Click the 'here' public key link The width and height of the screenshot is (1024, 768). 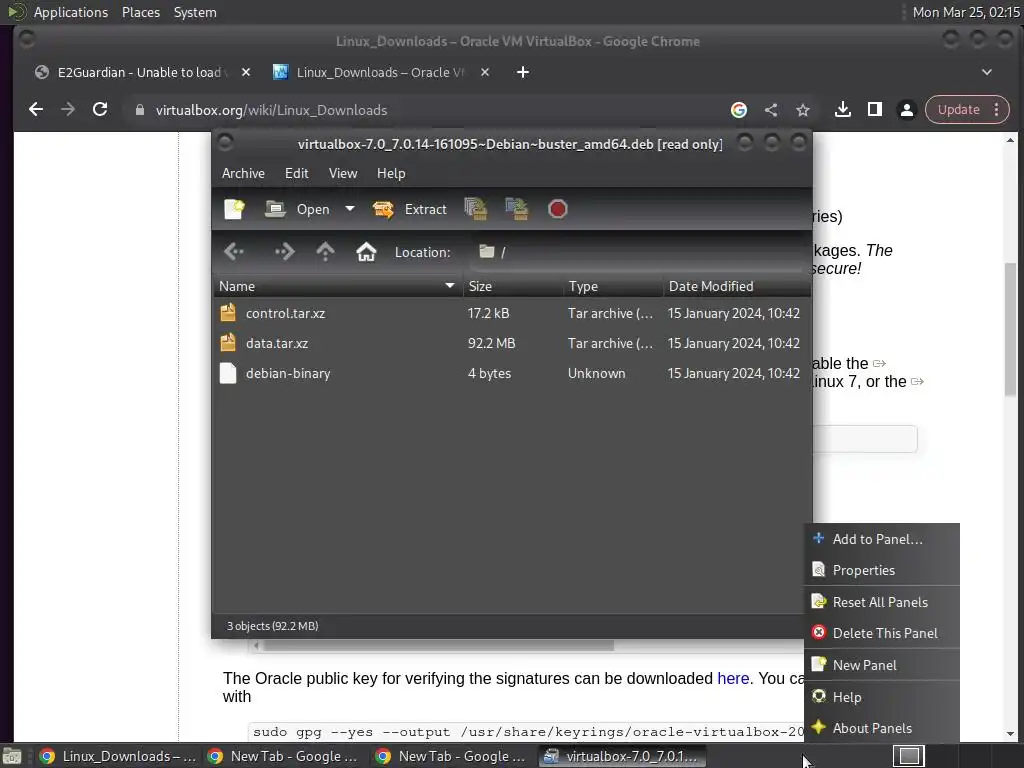pyautogui.click(x=733, y=679)
